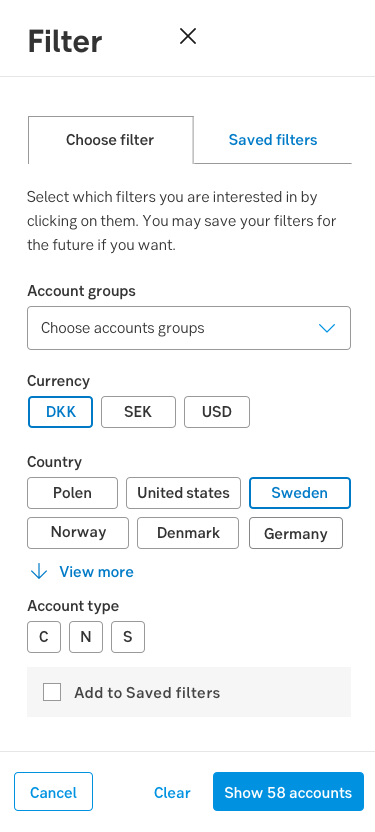Tick the Add to Saved filters checkbox

click(x=52, y=692)
